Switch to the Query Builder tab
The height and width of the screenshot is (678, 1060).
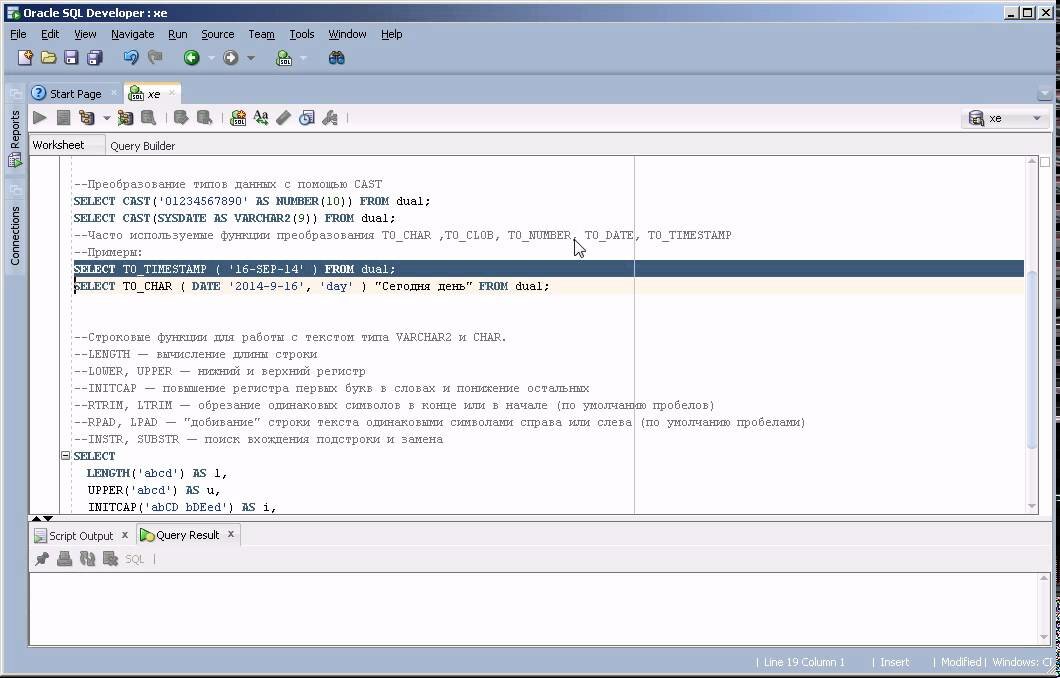[x=143, y=145]
